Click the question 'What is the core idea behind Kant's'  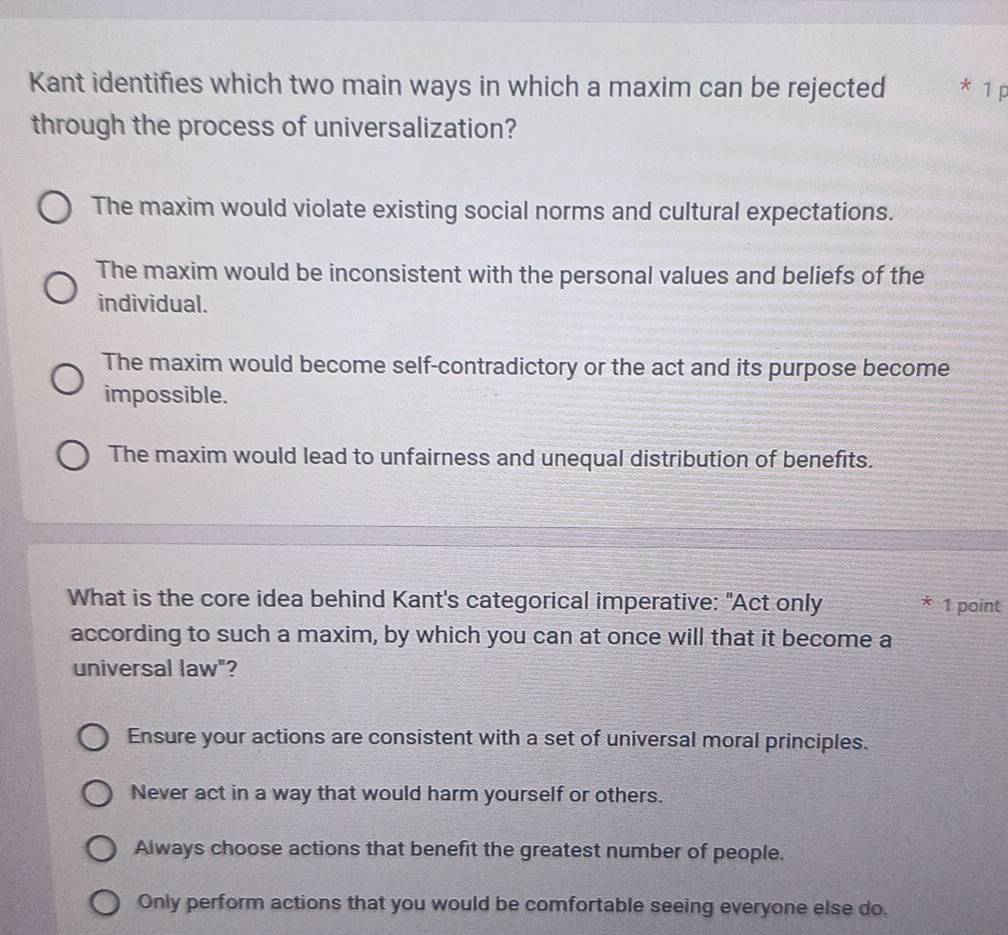481,634
